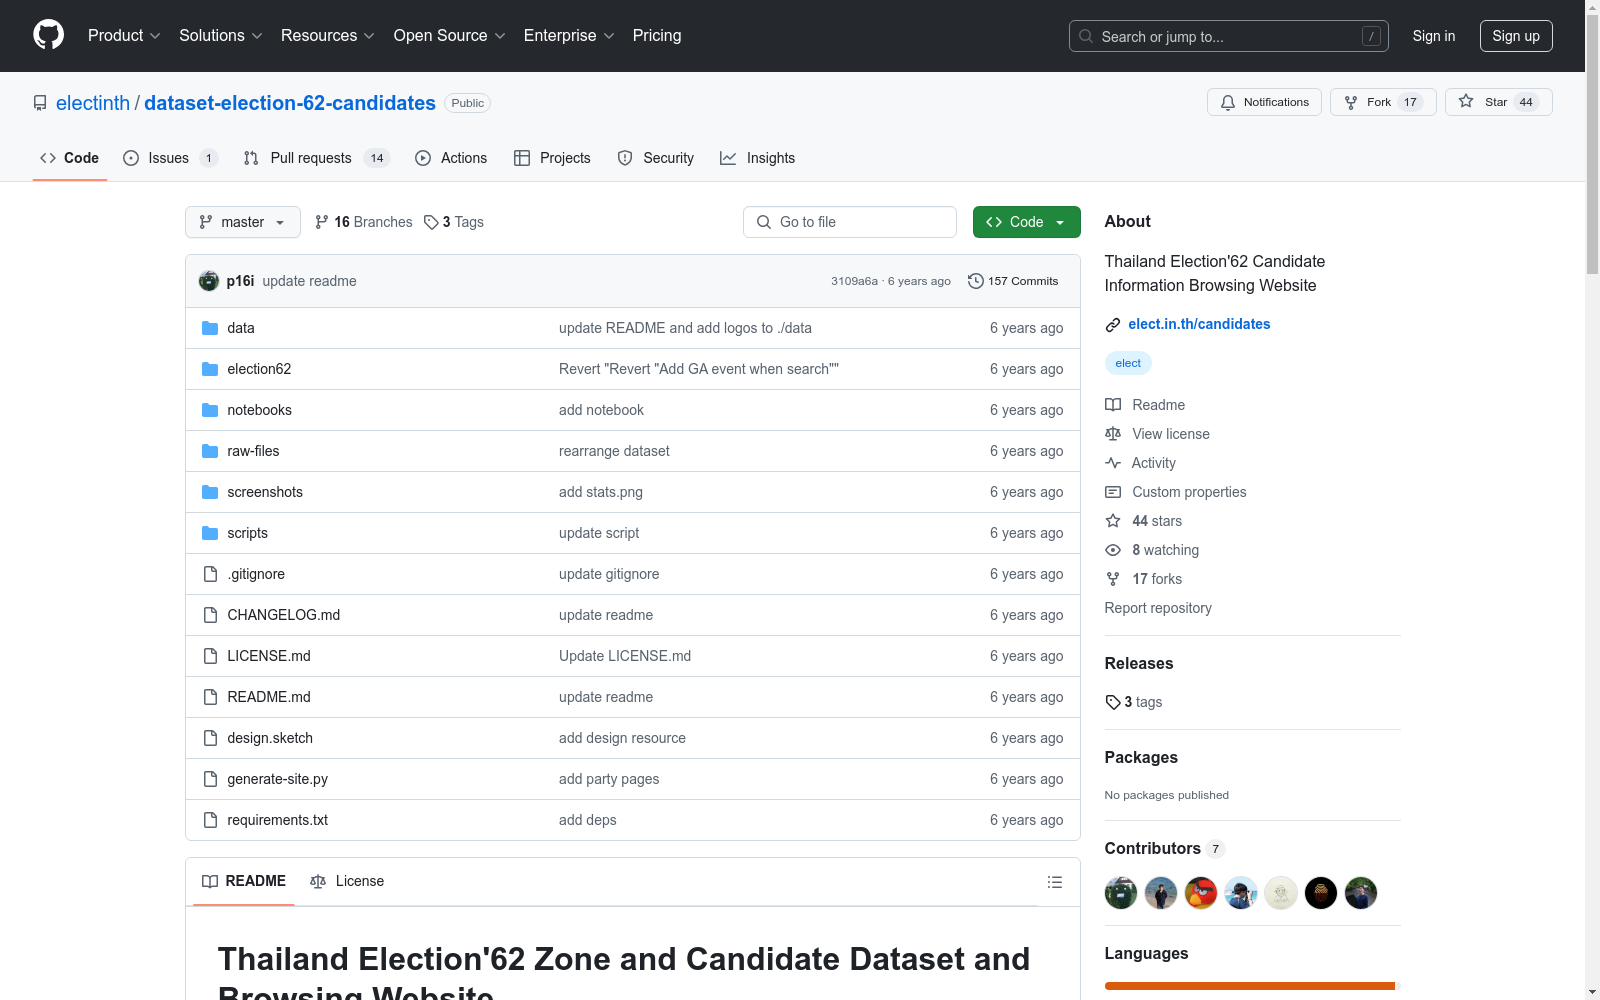
Task: Open the Pricing link
Action: (657, 36)
